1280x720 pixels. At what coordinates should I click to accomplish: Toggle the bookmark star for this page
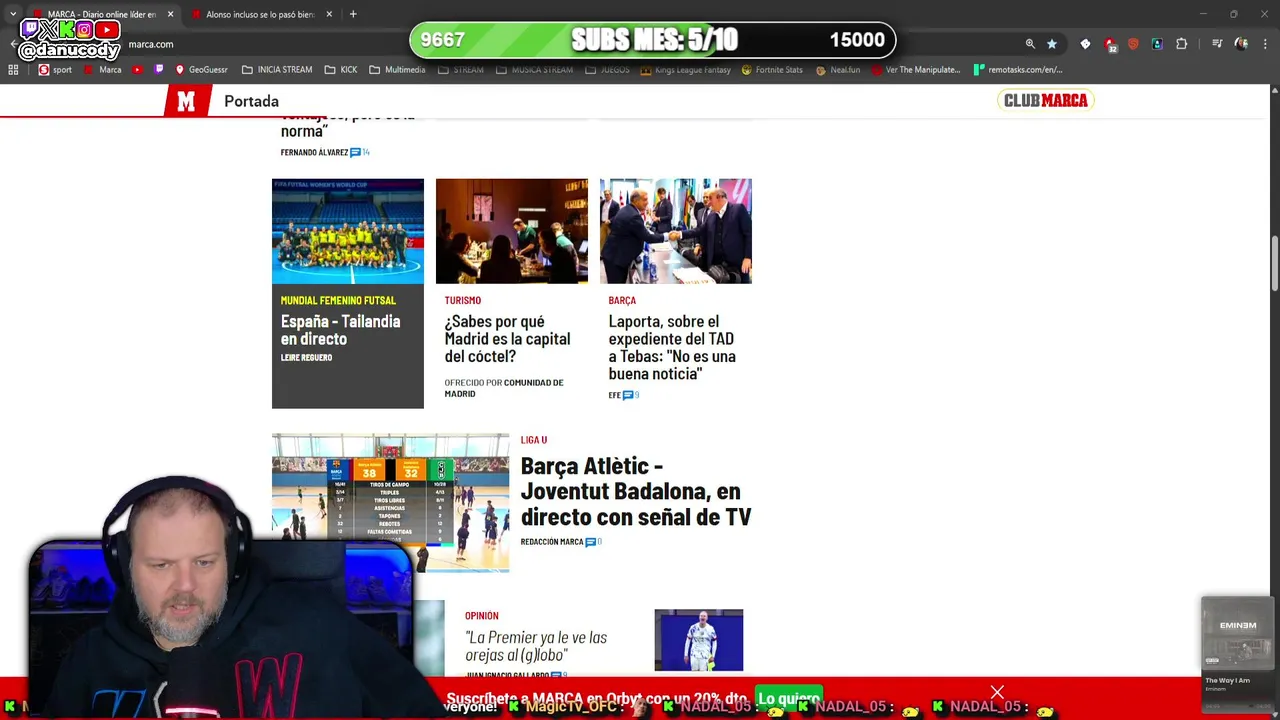[x=1052, y=44]
